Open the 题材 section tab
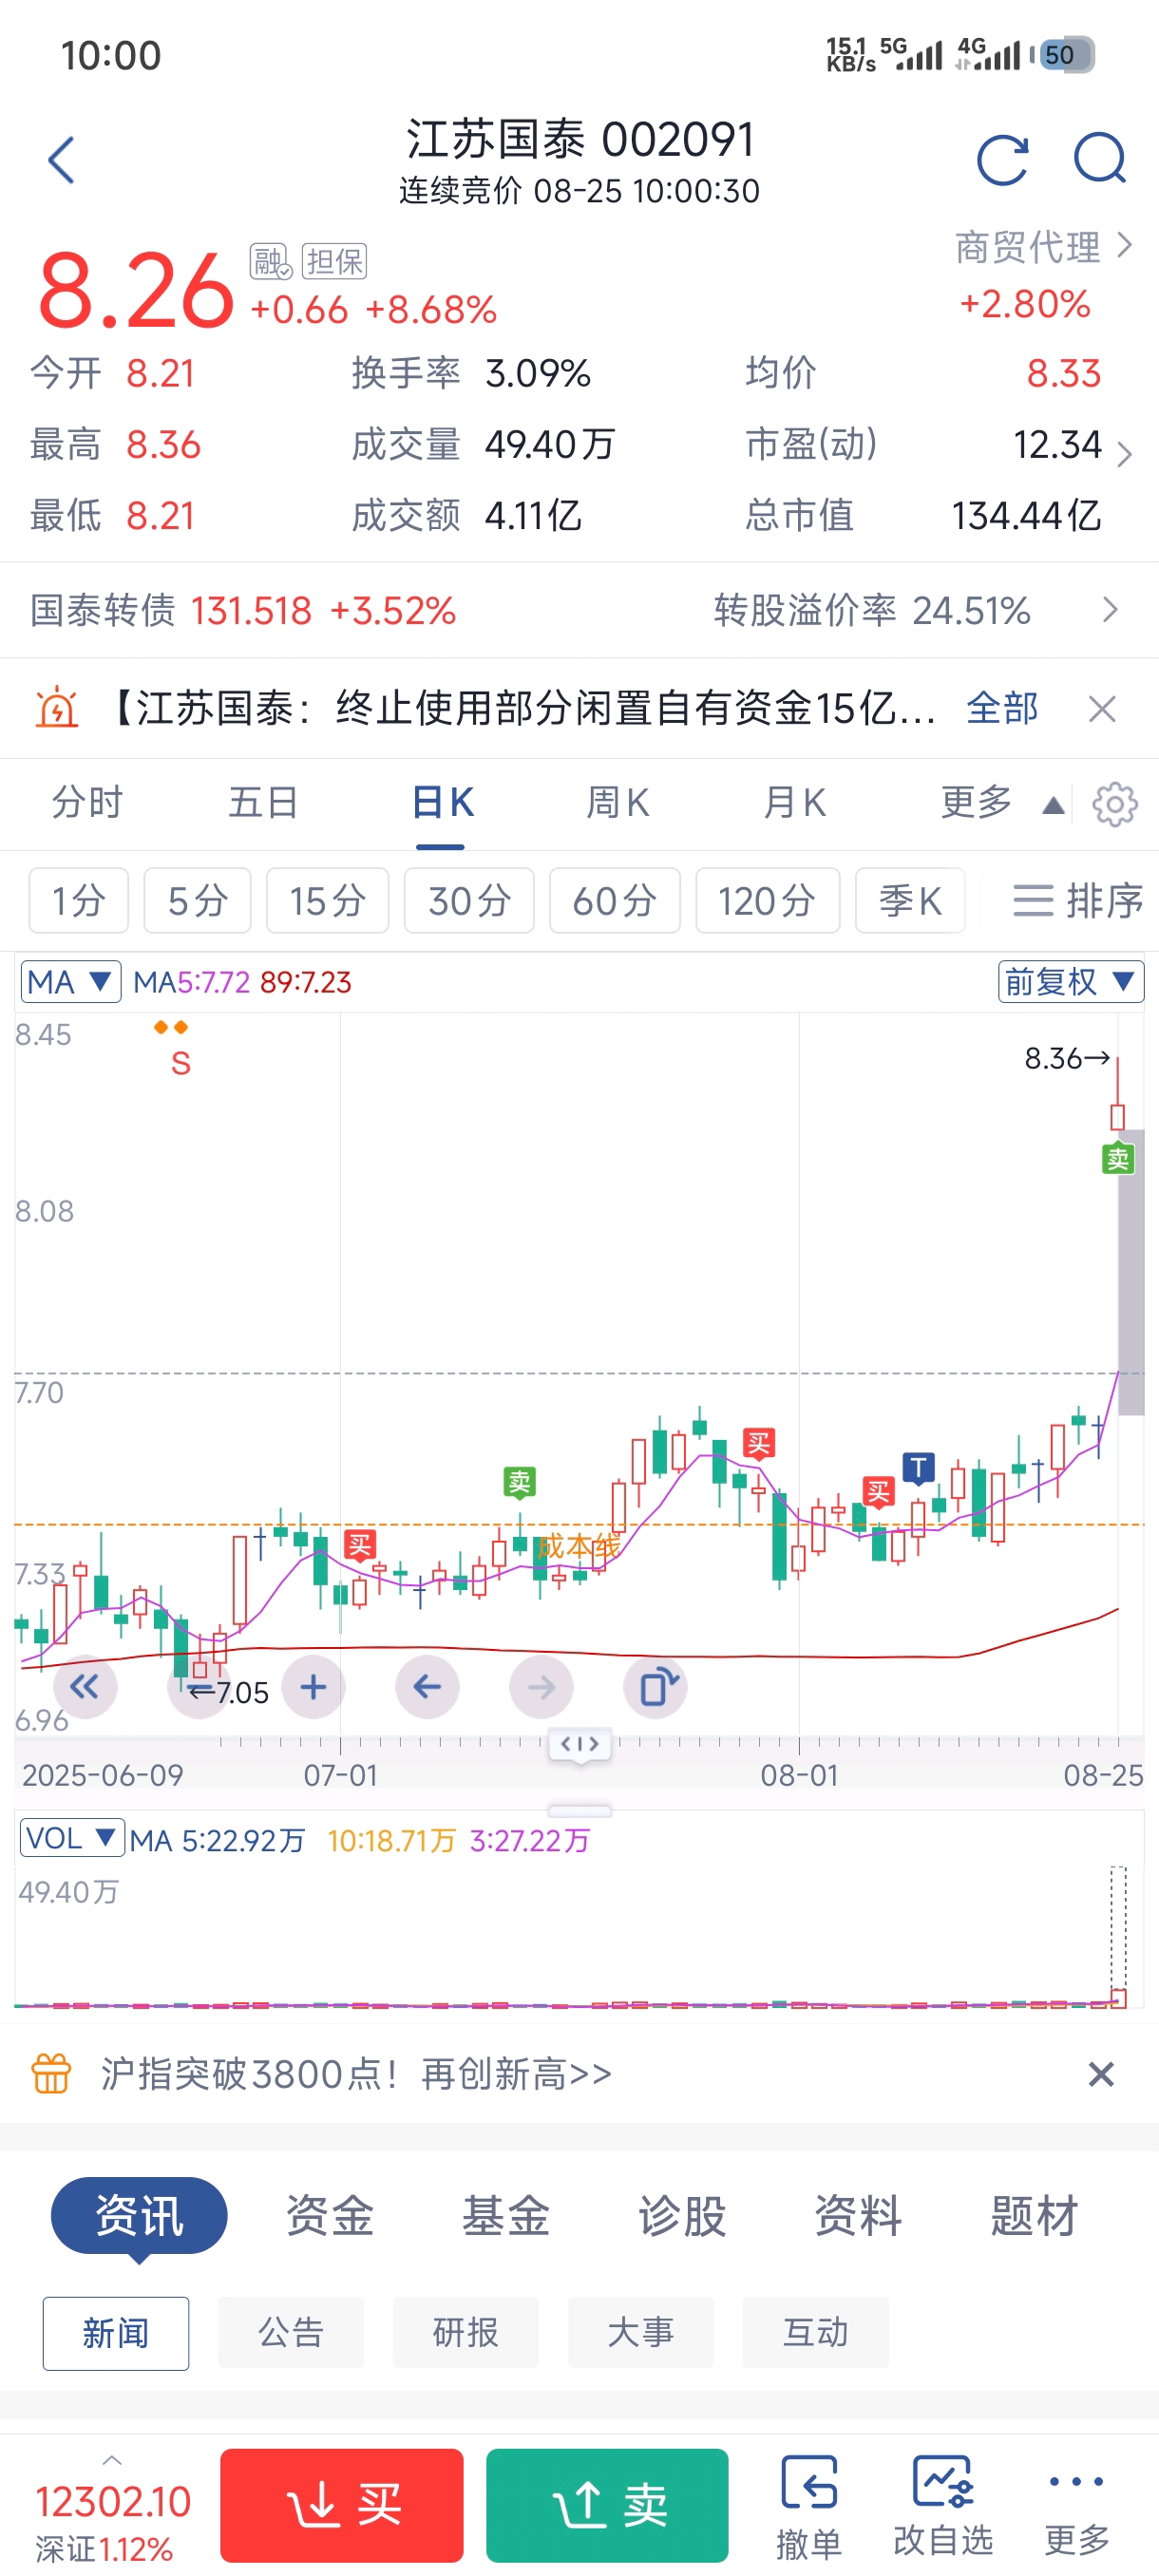The image size is (1159, 2576). click(1034, 2216)
